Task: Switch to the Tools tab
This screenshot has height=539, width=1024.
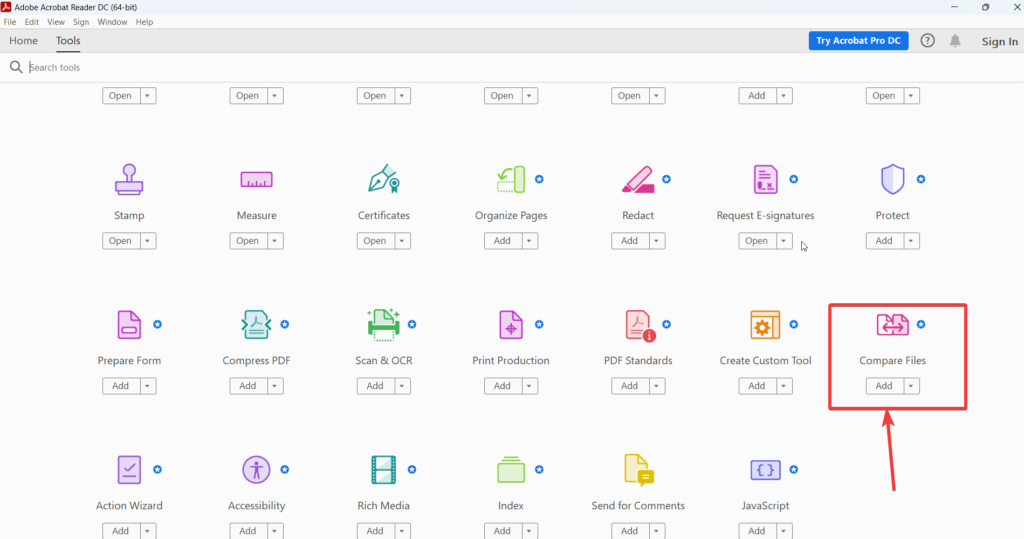Action: click(x=68, y=41)
